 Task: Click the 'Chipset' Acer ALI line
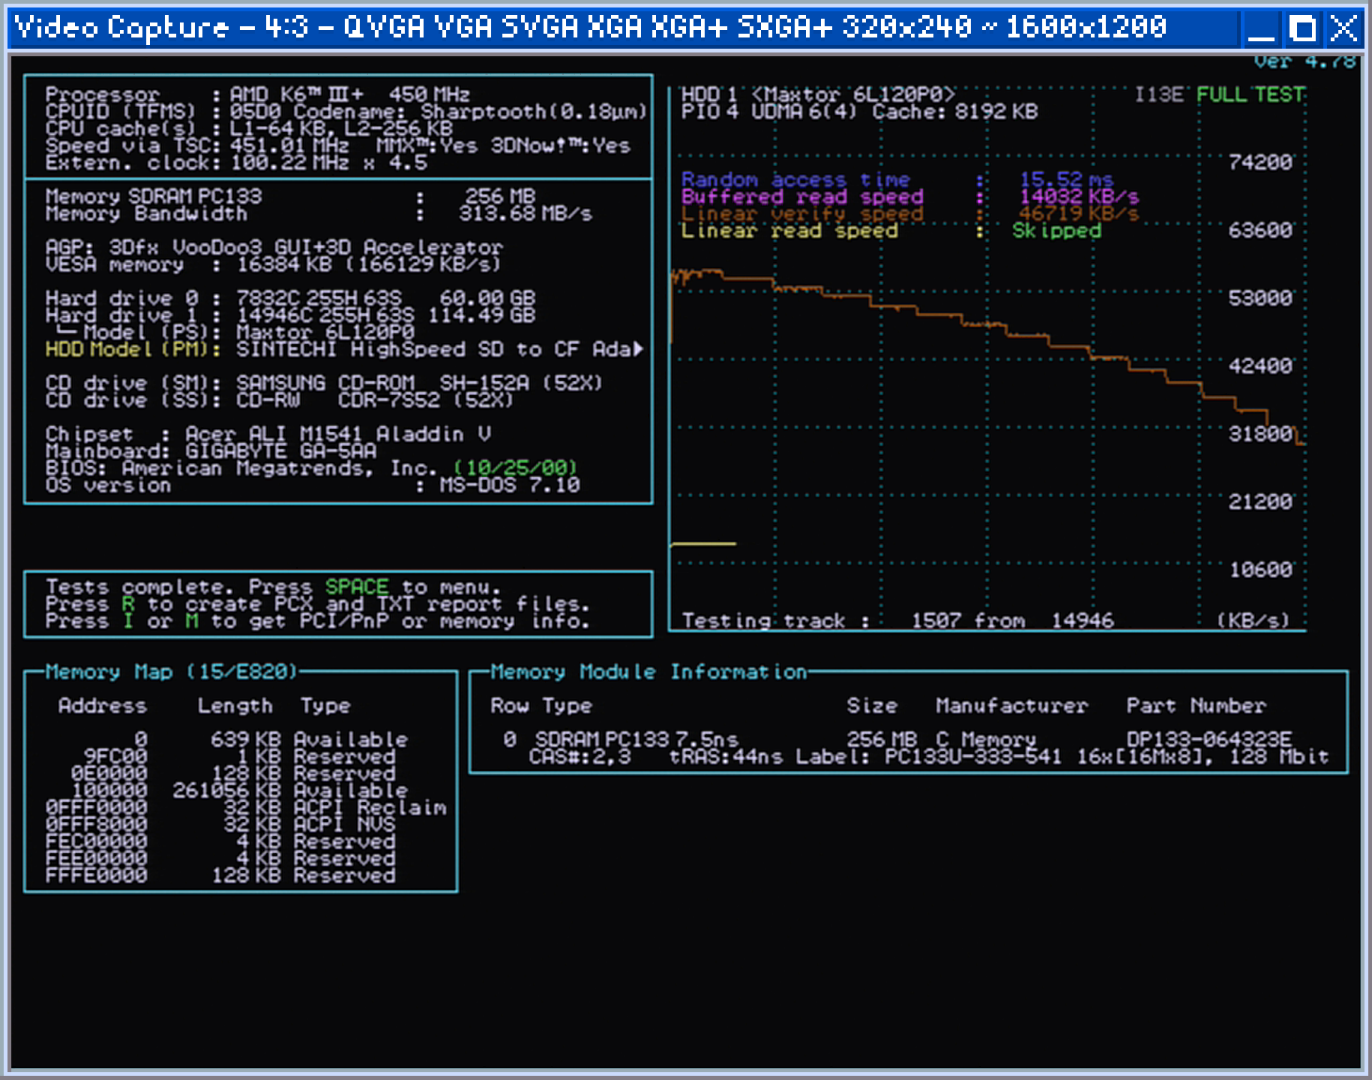pyautogui.click(x=268, y=434)
